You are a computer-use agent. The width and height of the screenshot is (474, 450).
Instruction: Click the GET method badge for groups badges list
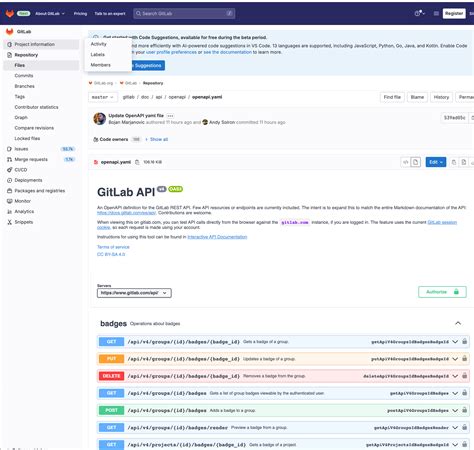pos(111,393)
